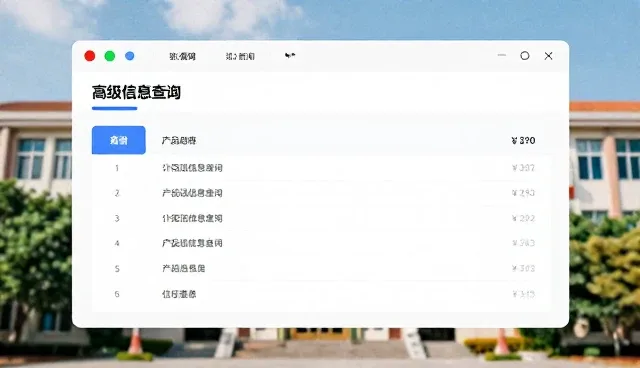Select the row number 1
The image size is (640, 368).
[x=117, y=168]
